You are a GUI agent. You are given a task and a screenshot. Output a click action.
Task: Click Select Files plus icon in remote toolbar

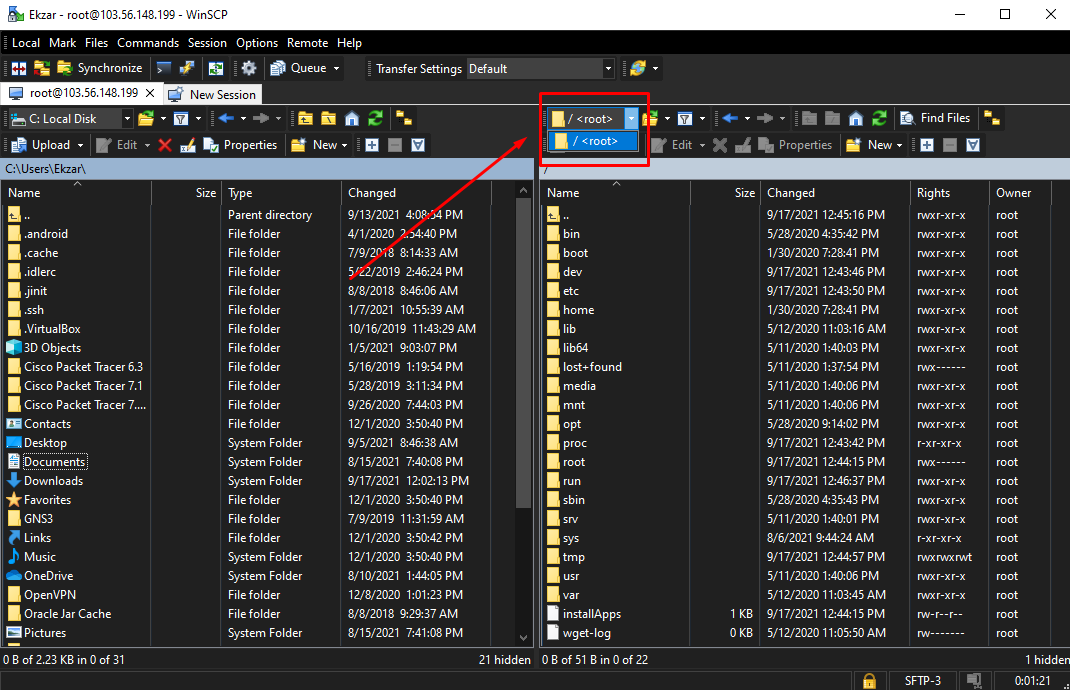(x=927, y=145)
